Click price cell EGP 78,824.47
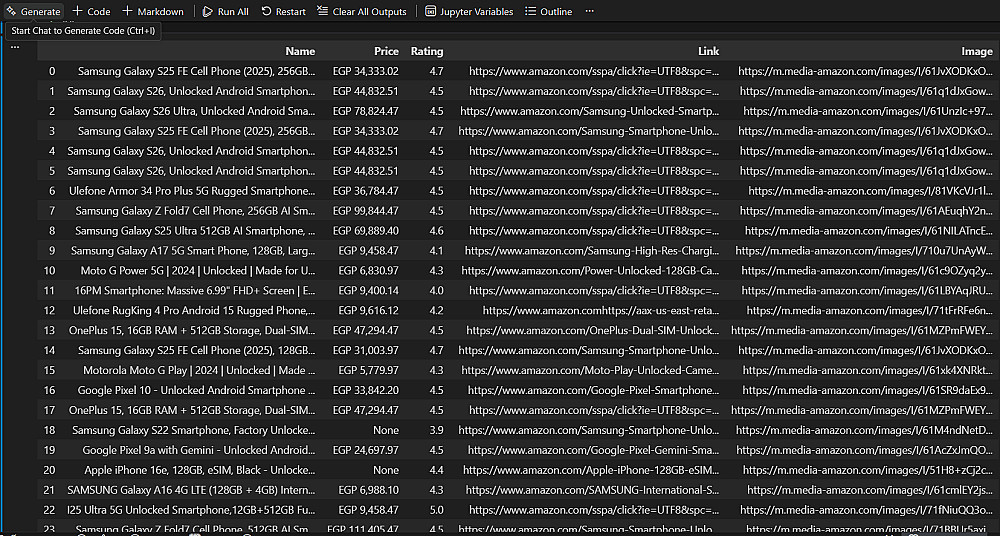The height and width of the screenshot is (536, 1000). coord(365,111)
